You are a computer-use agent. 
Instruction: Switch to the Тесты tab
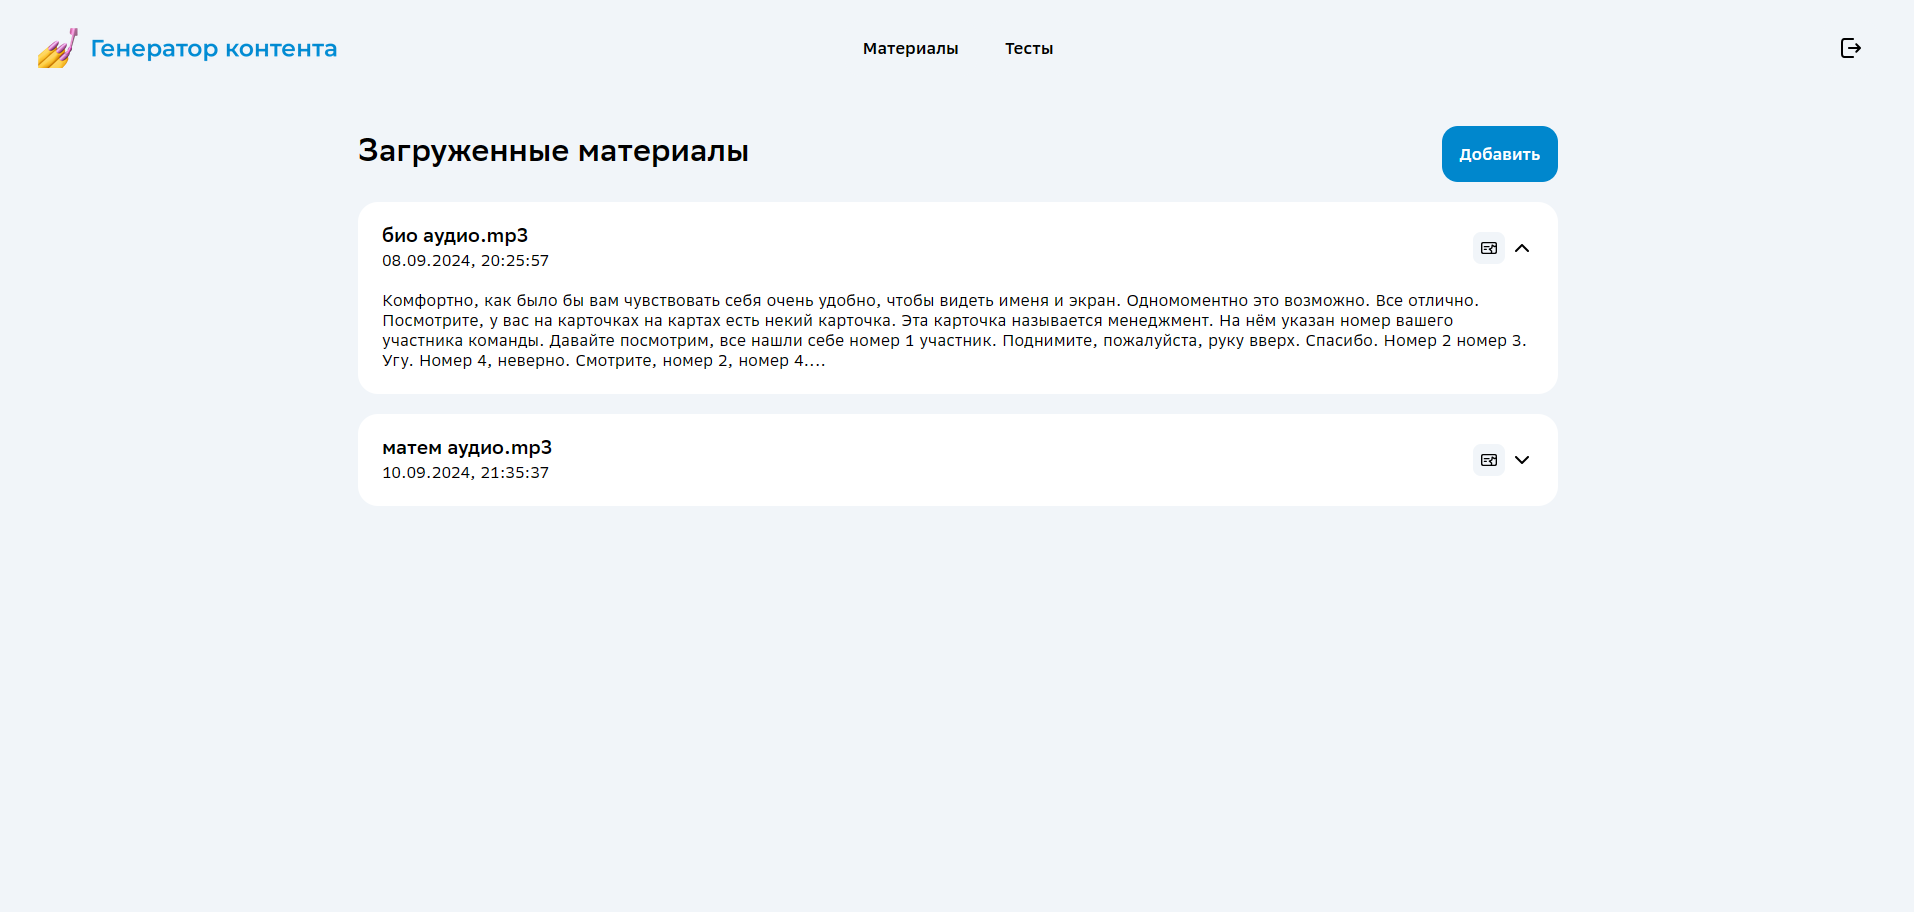[x=1029, y=48]
